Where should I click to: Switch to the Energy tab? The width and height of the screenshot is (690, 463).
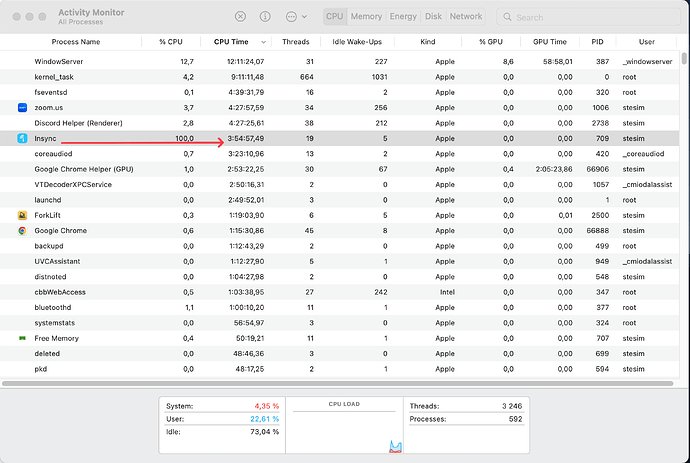click(403, 17)
